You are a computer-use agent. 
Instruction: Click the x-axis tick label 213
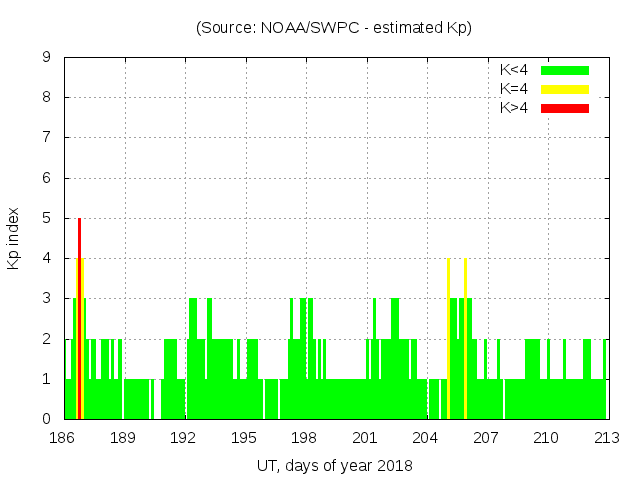coord(606,438)
